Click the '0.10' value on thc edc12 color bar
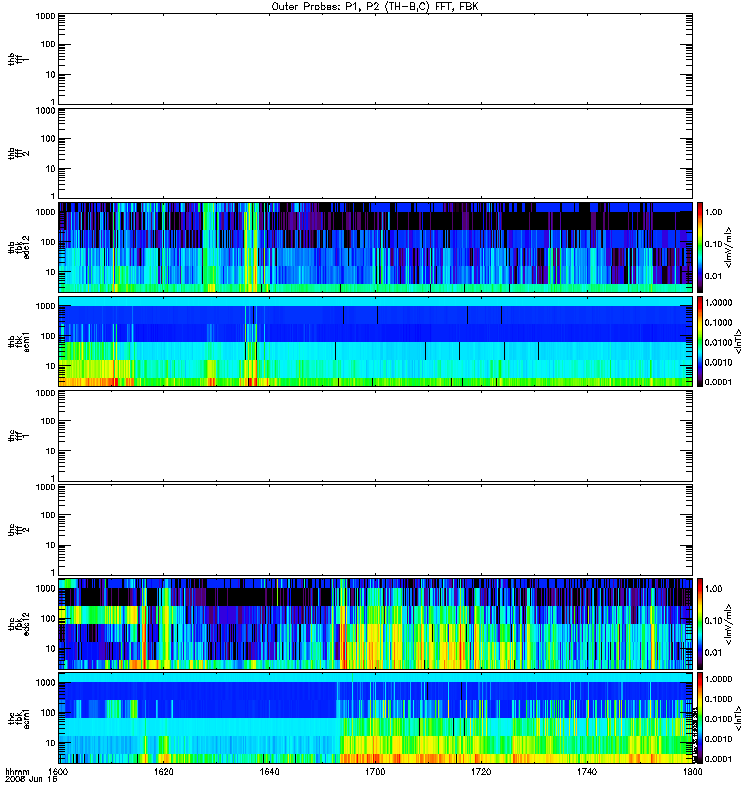Image resolution: width=750 pixels, height=800 pixels. [713, 620]
